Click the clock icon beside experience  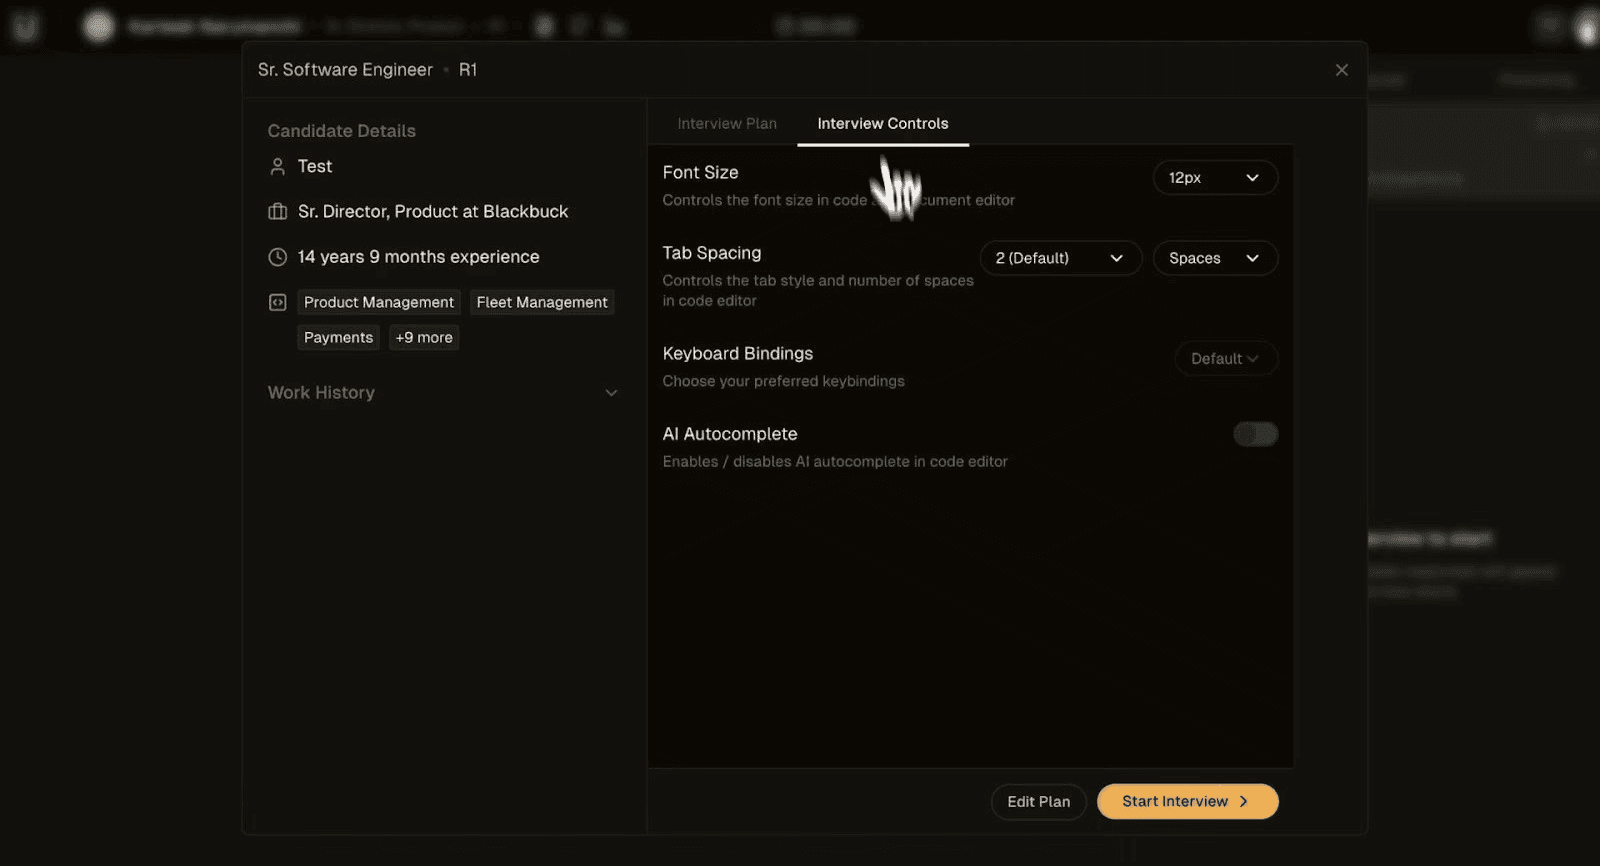tap(278, 257)
